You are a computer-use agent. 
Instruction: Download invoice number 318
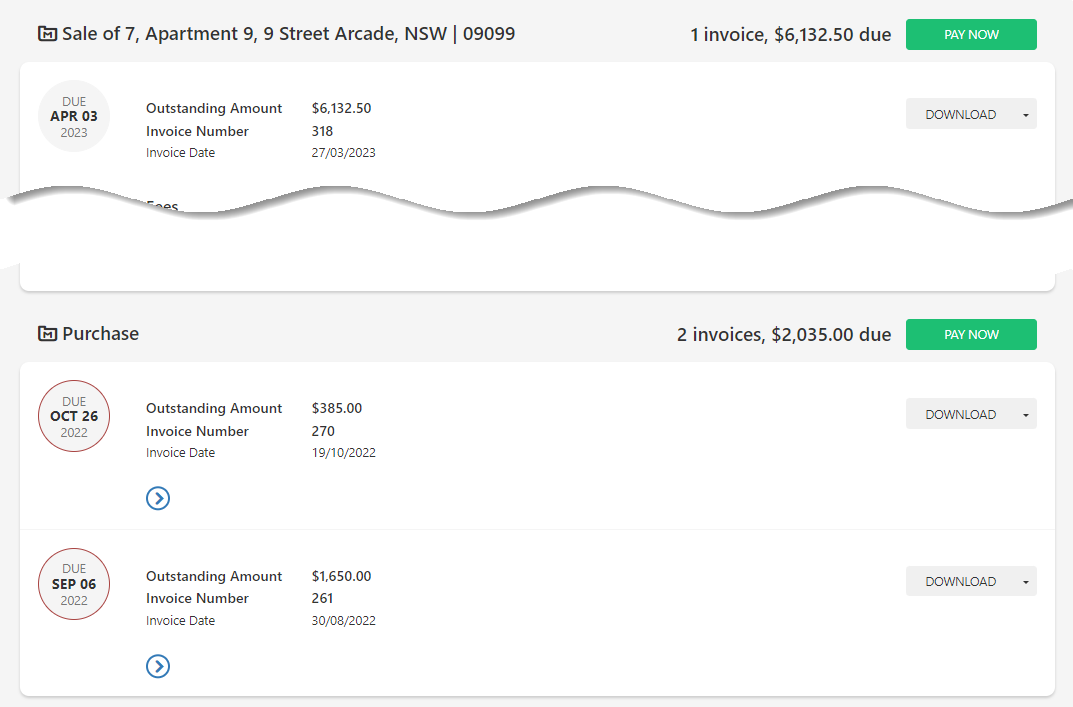960,114
